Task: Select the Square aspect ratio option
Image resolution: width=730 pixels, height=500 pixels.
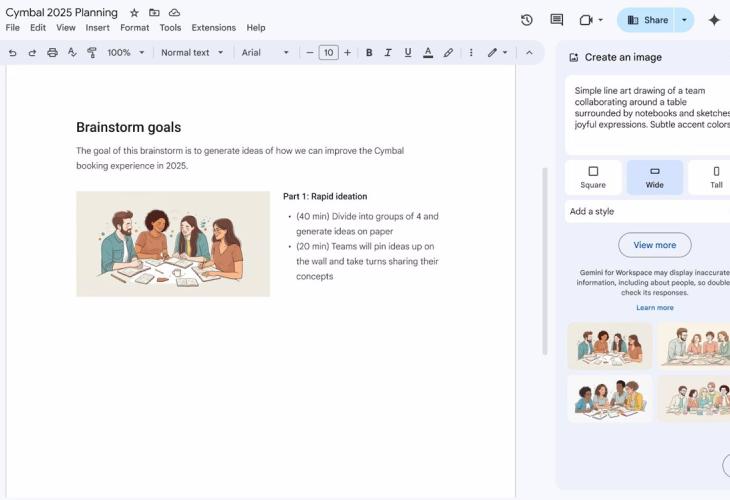Action: [x=593, y=177]
